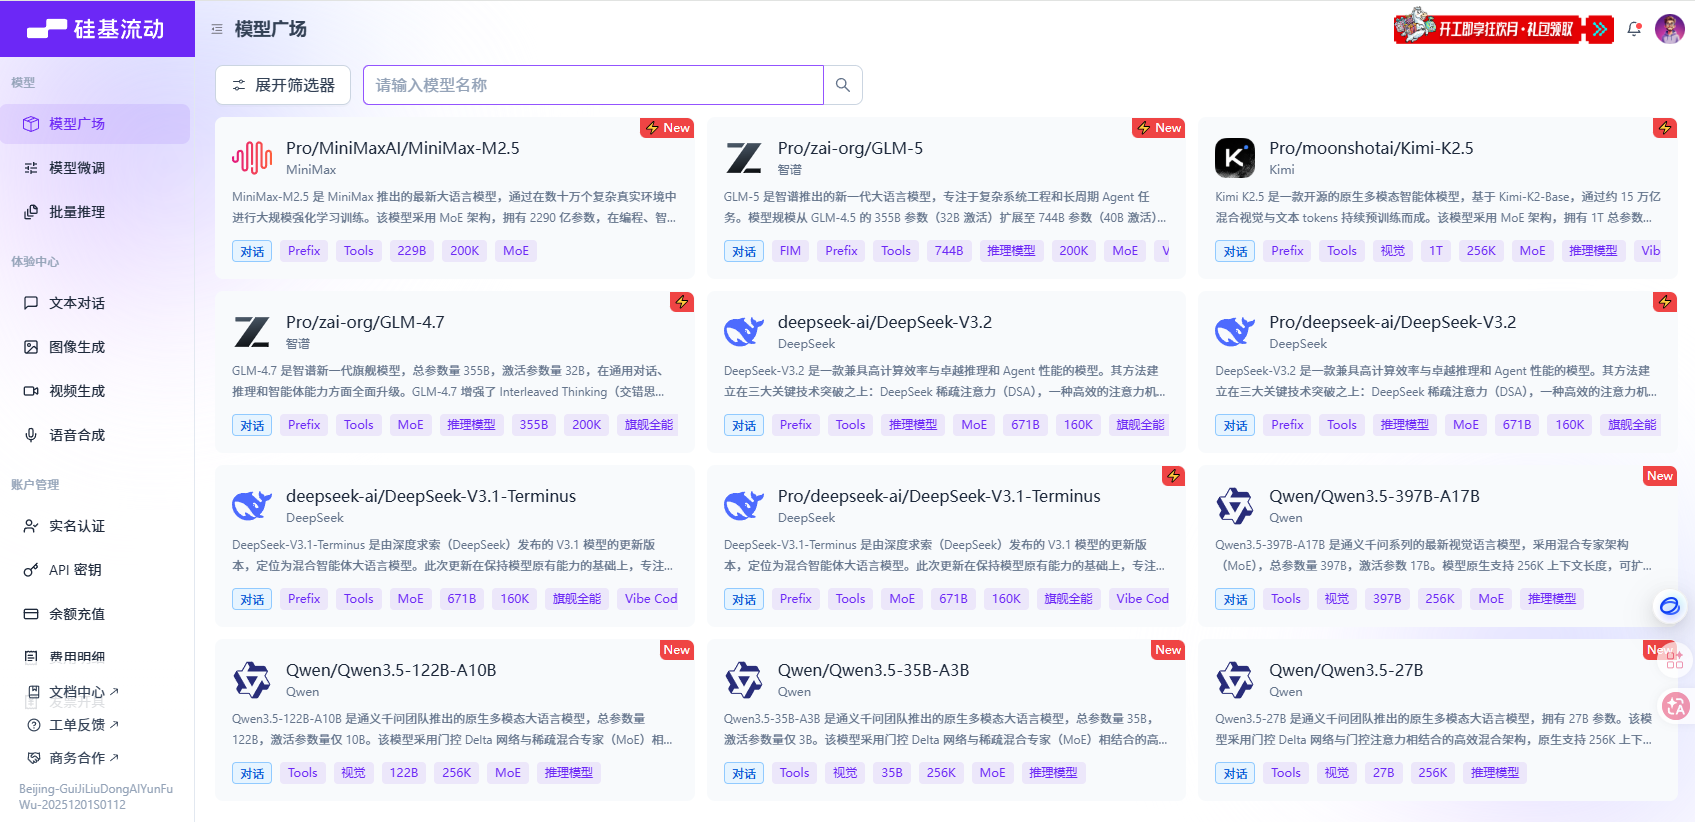Click 355B tag on GLM-4.7 card
The image size is (1695, 822).
tap(534, 425)
